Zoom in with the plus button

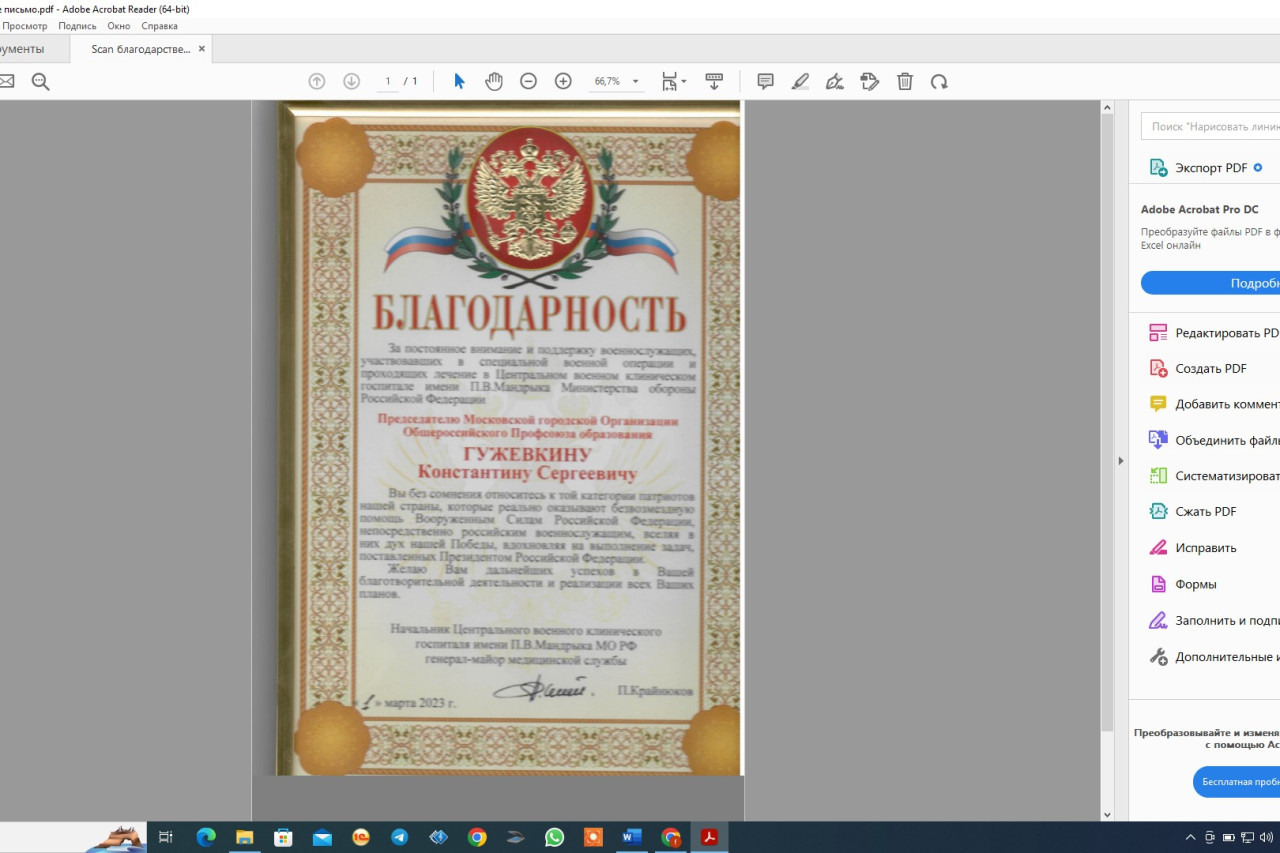(563, 82)
